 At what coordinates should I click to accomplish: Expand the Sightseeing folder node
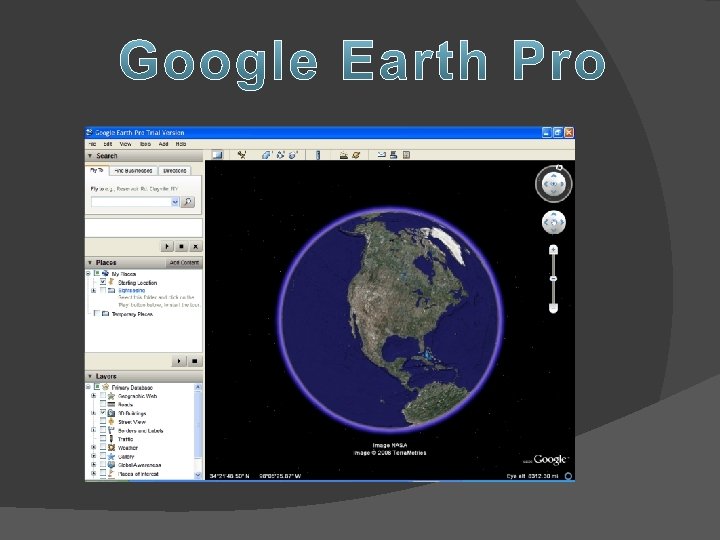click(x=94, y=290)
